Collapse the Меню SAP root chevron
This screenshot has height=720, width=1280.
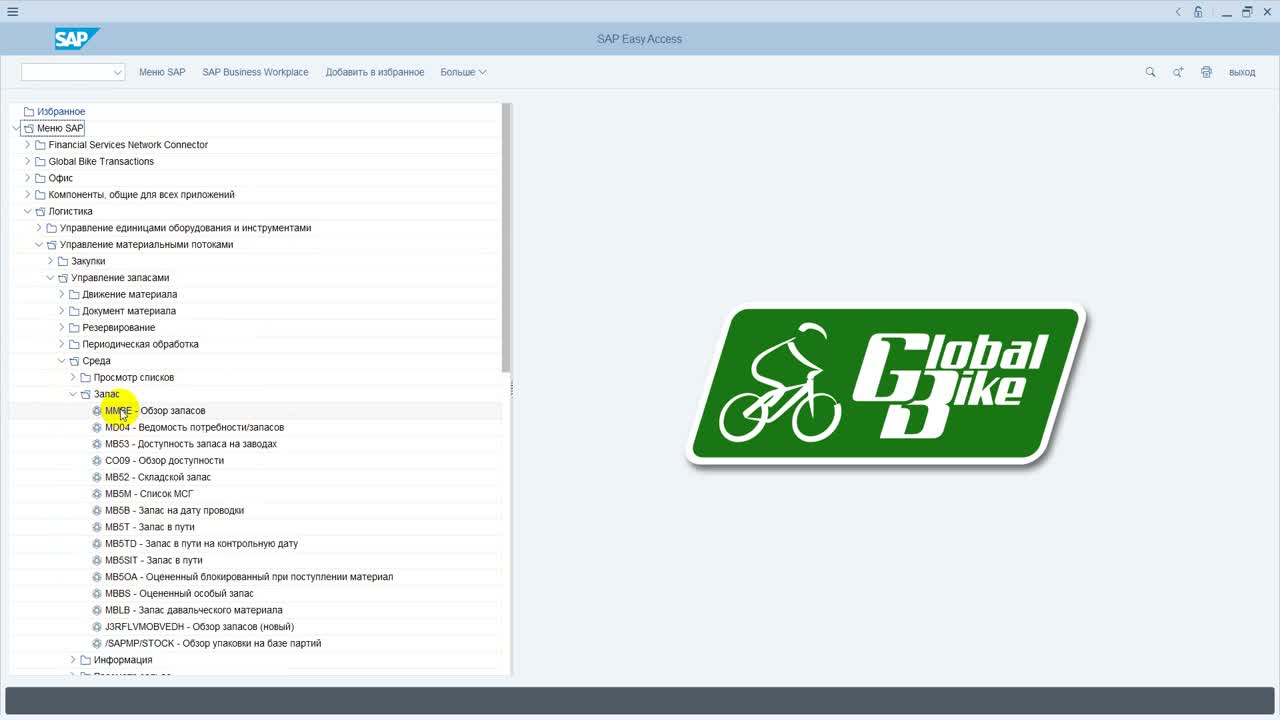[16, 128]
